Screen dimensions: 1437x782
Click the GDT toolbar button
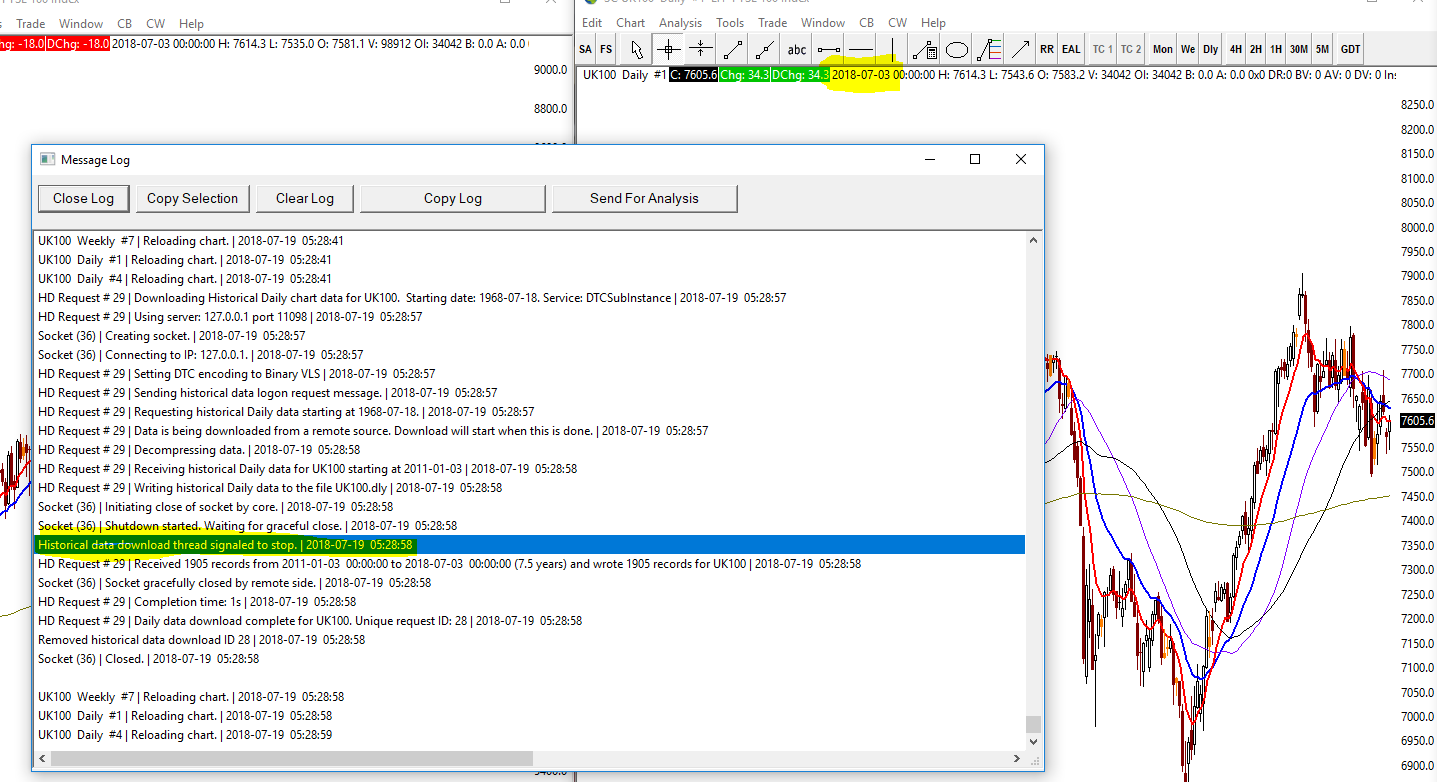[1350, 49]
